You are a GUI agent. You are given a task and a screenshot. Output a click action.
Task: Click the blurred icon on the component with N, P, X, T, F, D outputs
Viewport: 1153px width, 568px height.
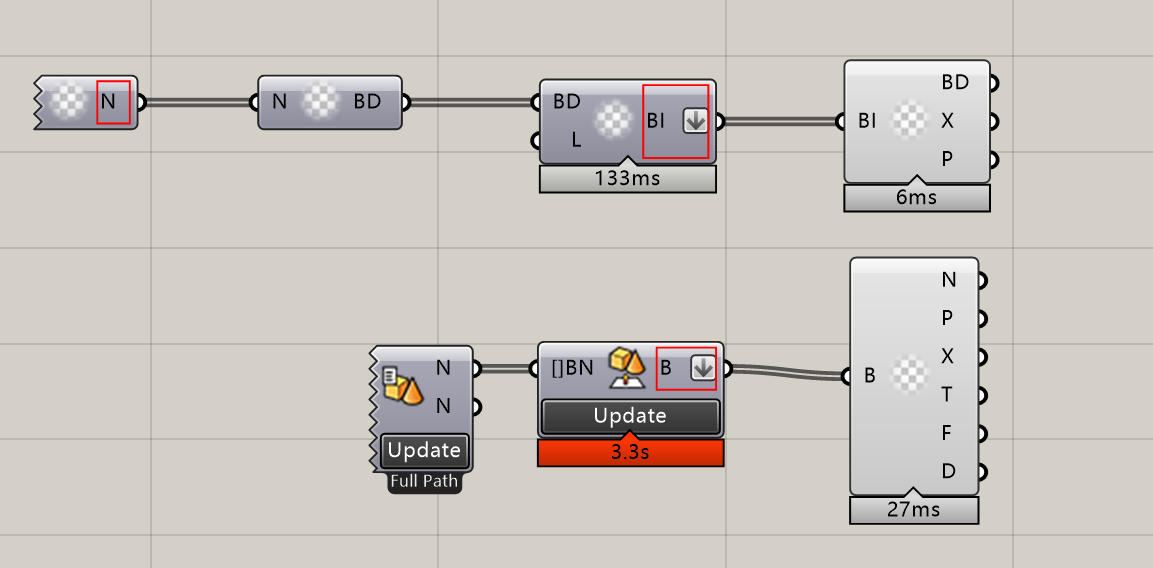tap(910, 375)
